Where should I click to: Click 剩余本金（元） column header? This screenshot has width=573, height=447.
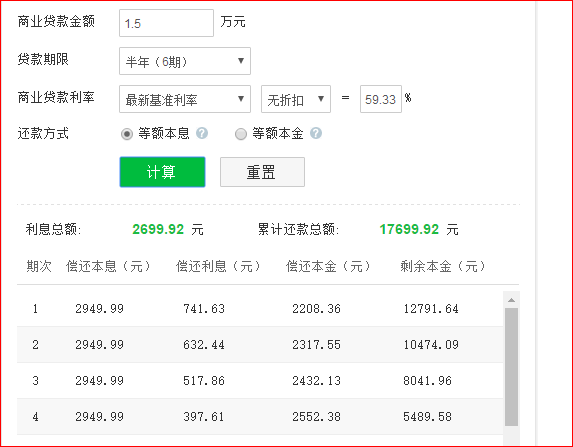pos(443,266)
